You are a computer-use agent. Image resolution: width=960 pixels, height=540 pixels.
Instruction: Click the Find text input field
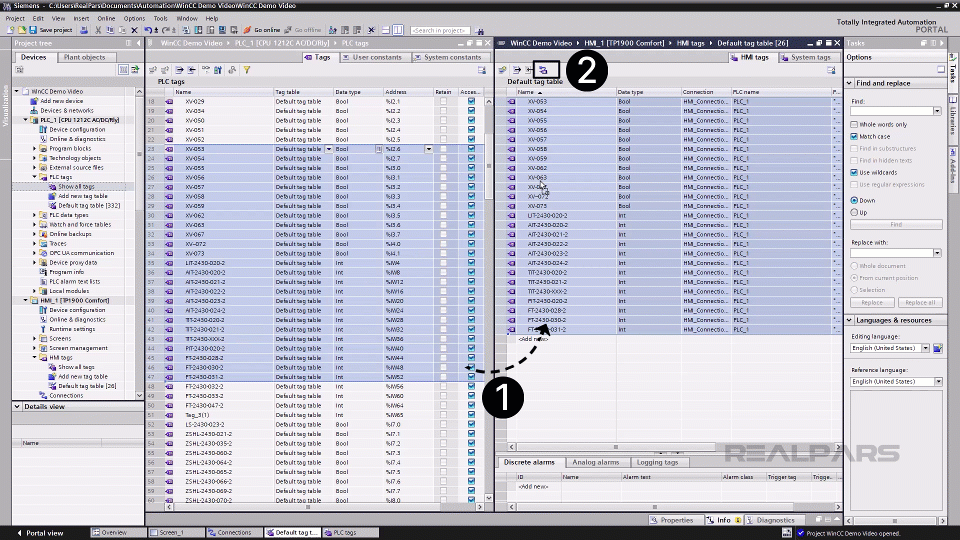coord(891,111)
